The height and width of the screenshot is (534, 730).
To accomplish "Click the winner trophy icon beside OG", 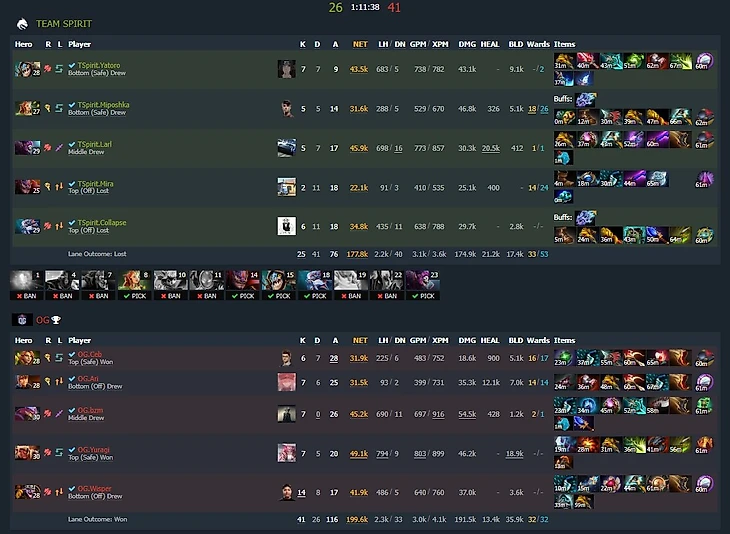I will [x=56, y=320].
